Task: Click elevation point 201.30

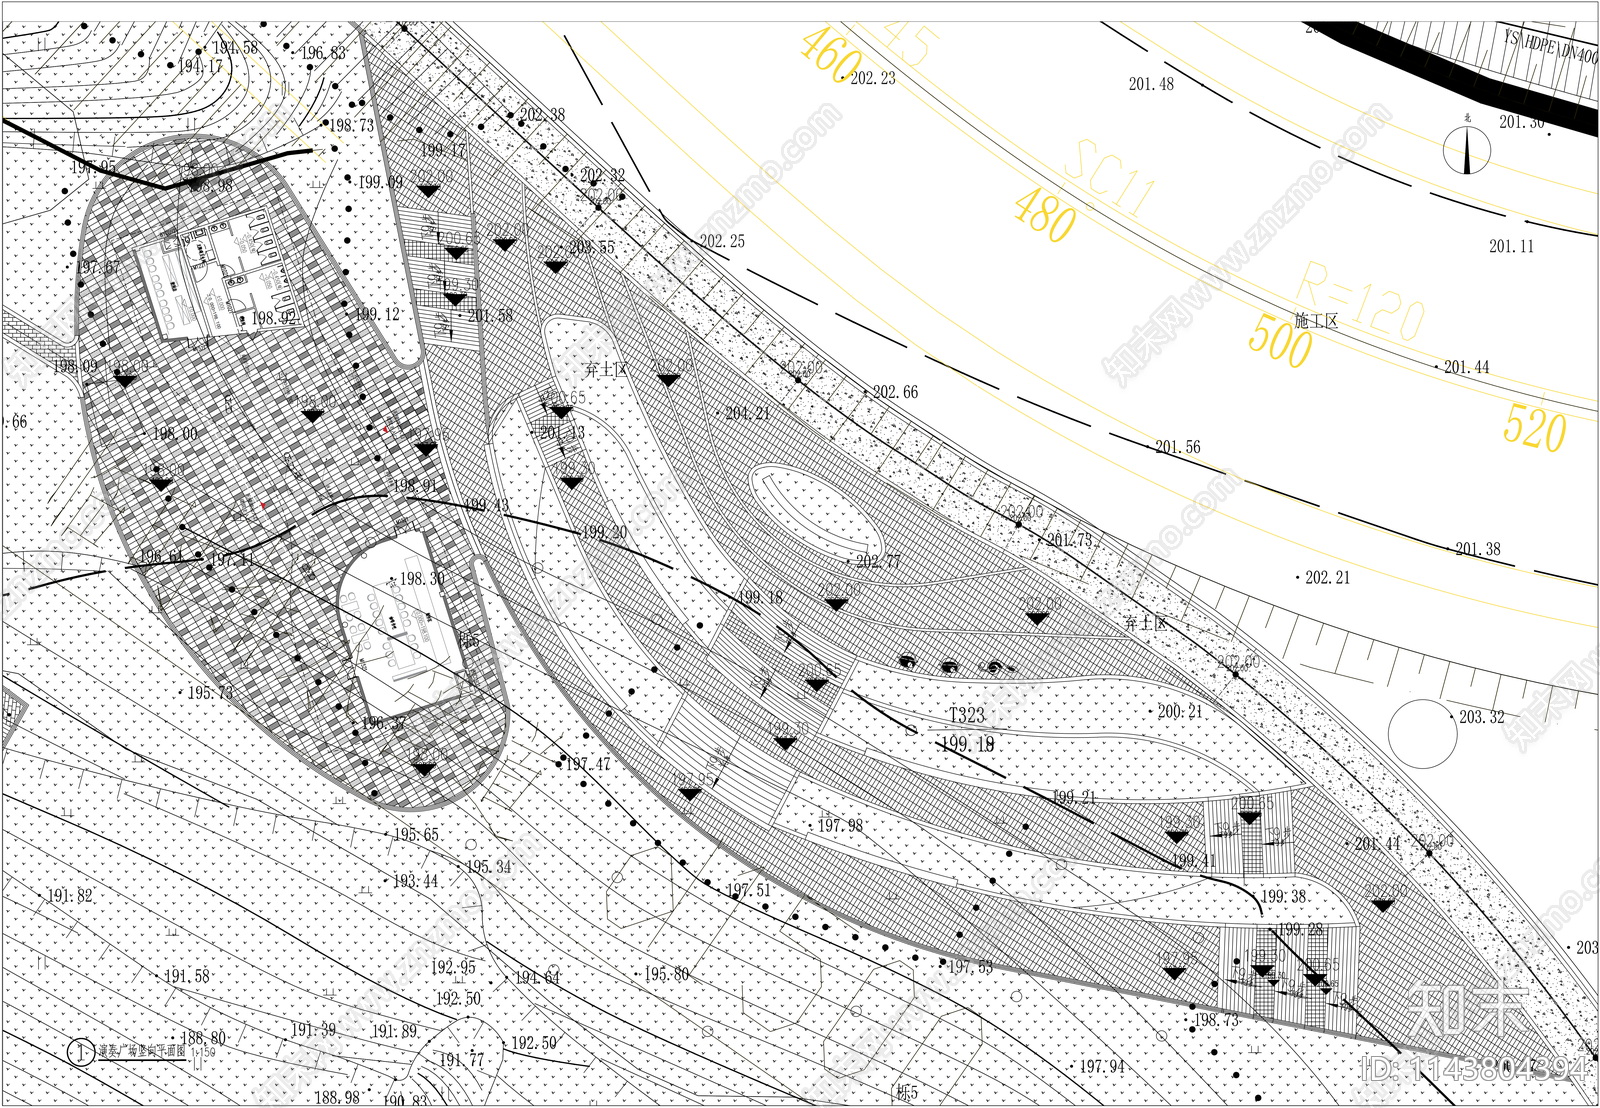Action: click(1521, 122)
